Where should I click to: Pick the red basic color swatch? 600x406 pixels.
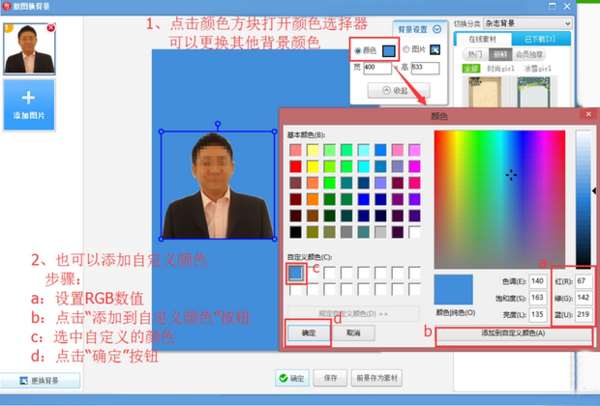tap(295, 166)
